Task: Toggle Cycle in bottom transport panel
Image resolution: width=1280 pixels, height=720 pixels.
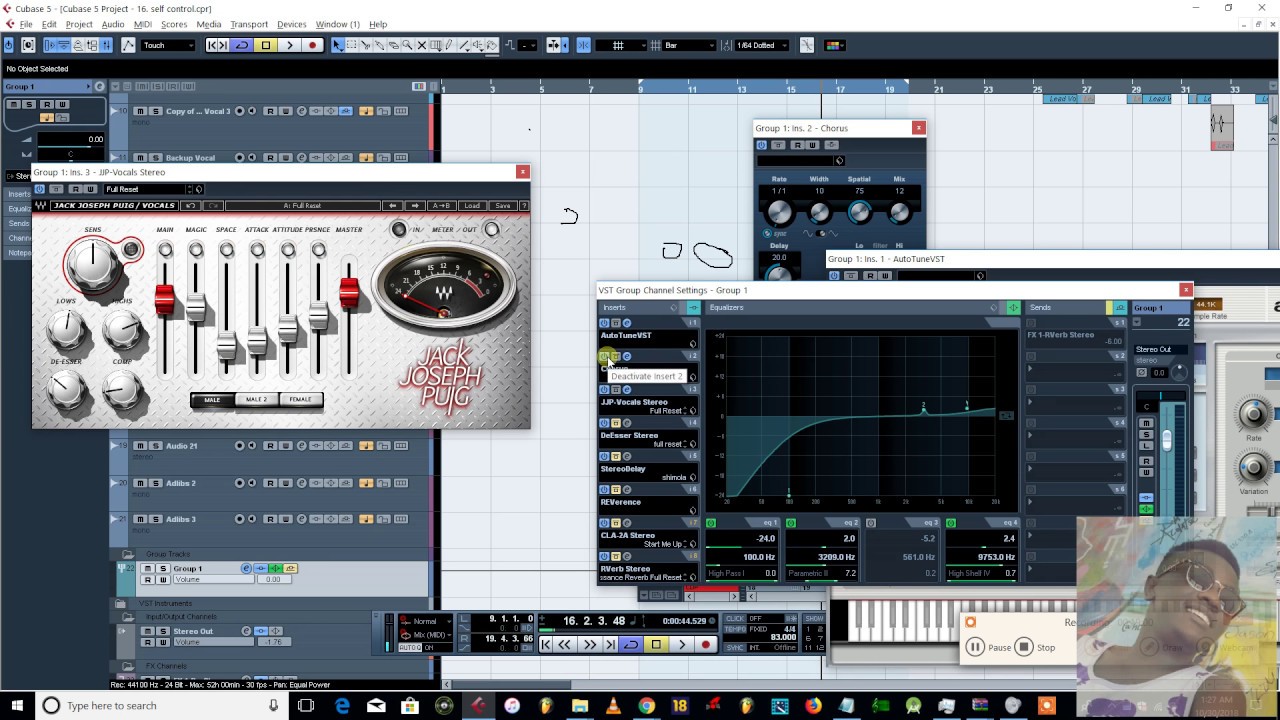Action: point(631,645)
